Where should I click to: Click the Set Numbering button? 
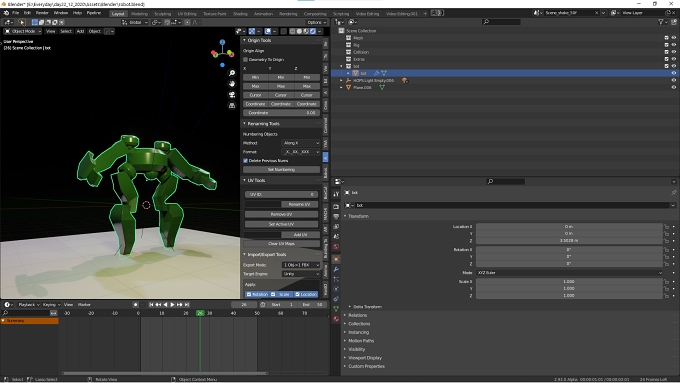(x=281, y=170)
